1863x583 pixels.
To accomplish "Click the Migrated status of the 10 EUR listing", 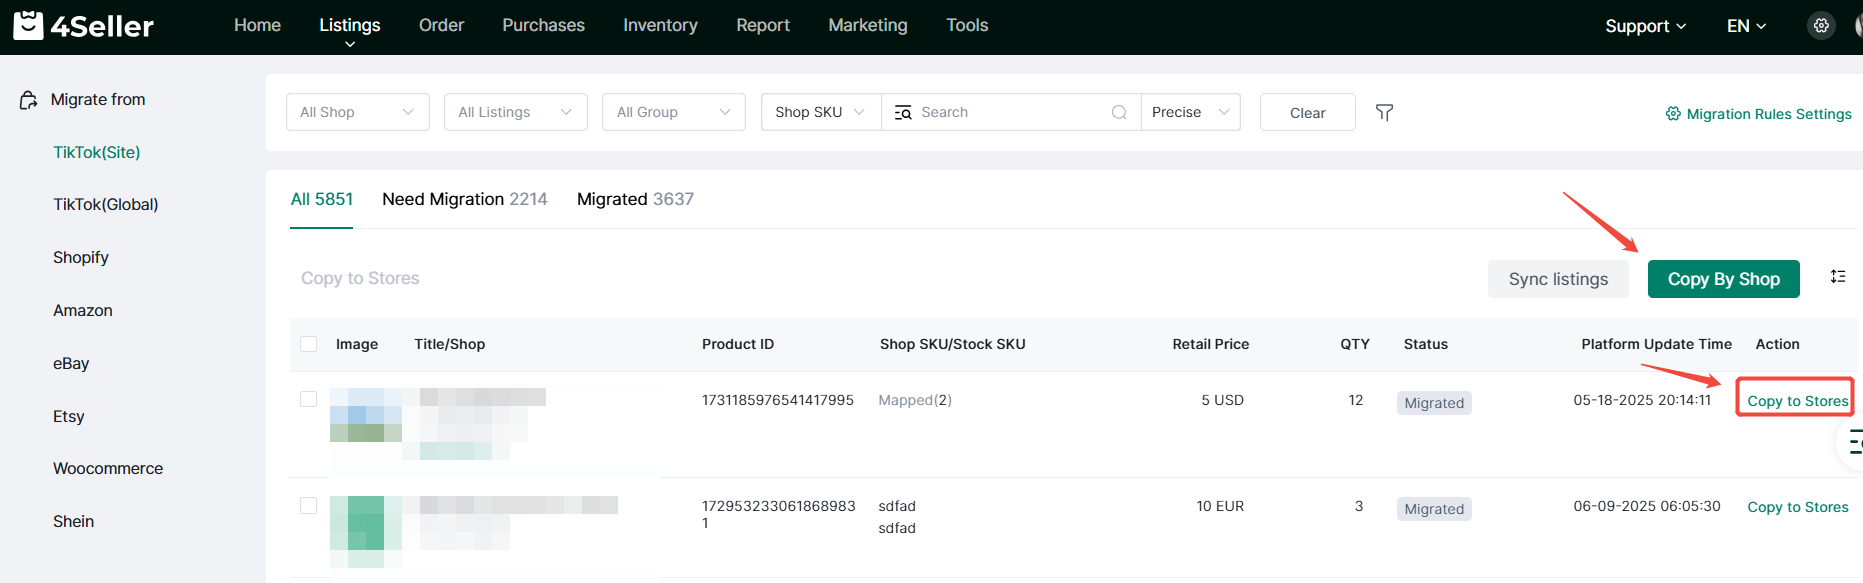I will [1434, 509].
